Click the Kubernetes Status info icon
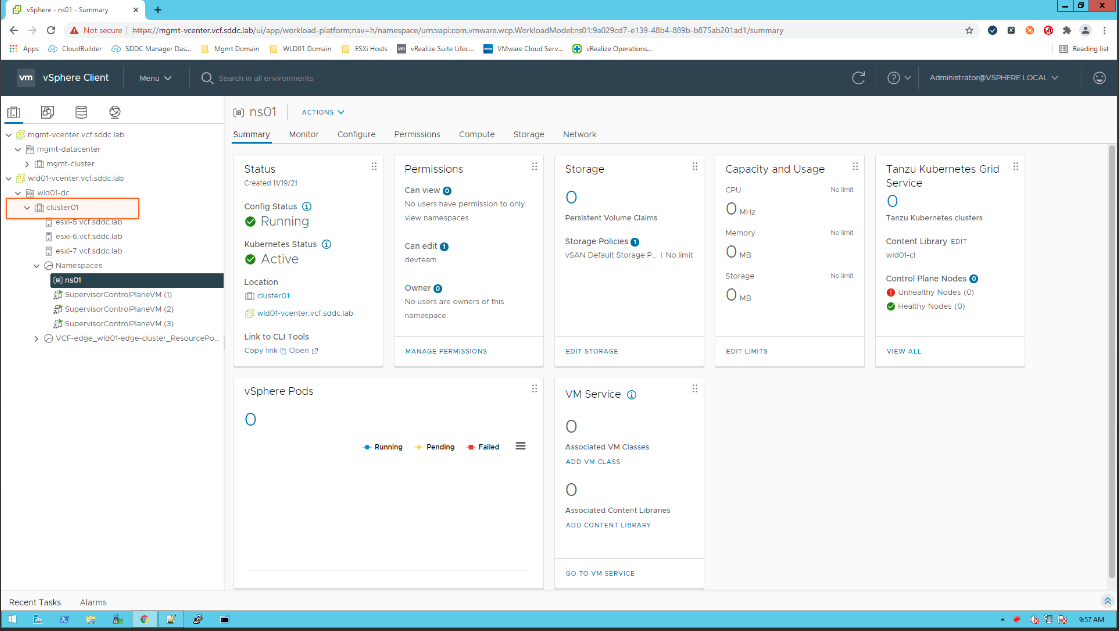Image resolution: width=1119 pixels, height=631 pixels. coord(327,244)
